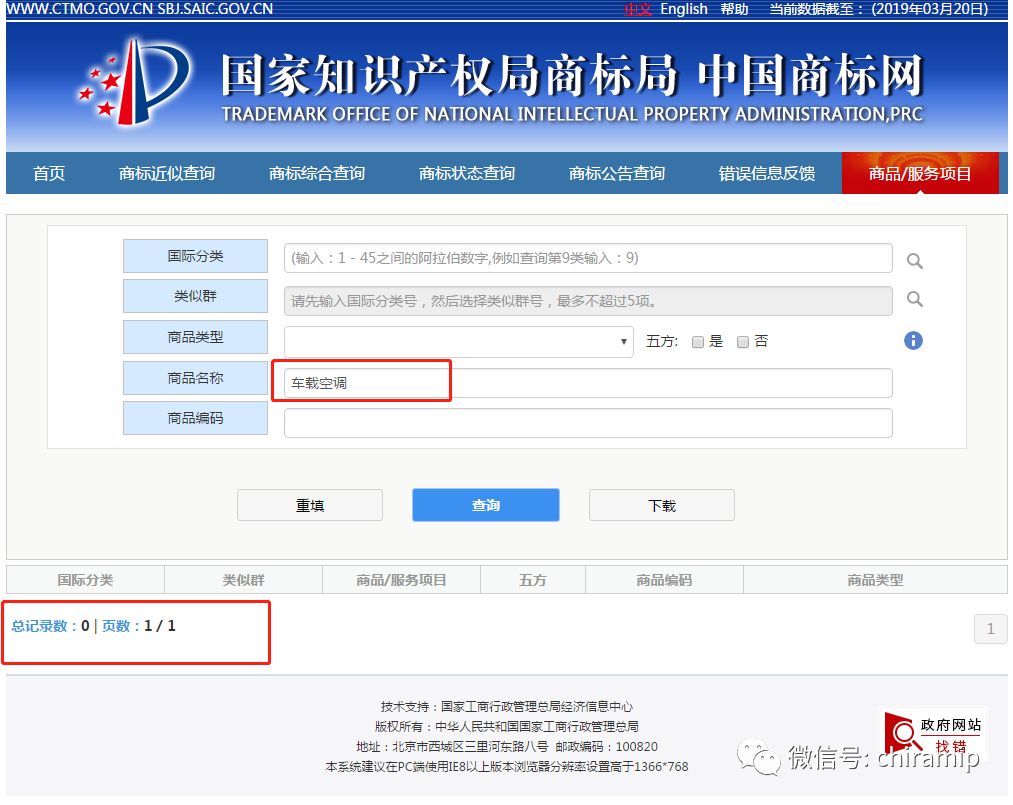Click the 商品名称 field label
Screen dimensions: 1013x805
[x=195, y=378]
